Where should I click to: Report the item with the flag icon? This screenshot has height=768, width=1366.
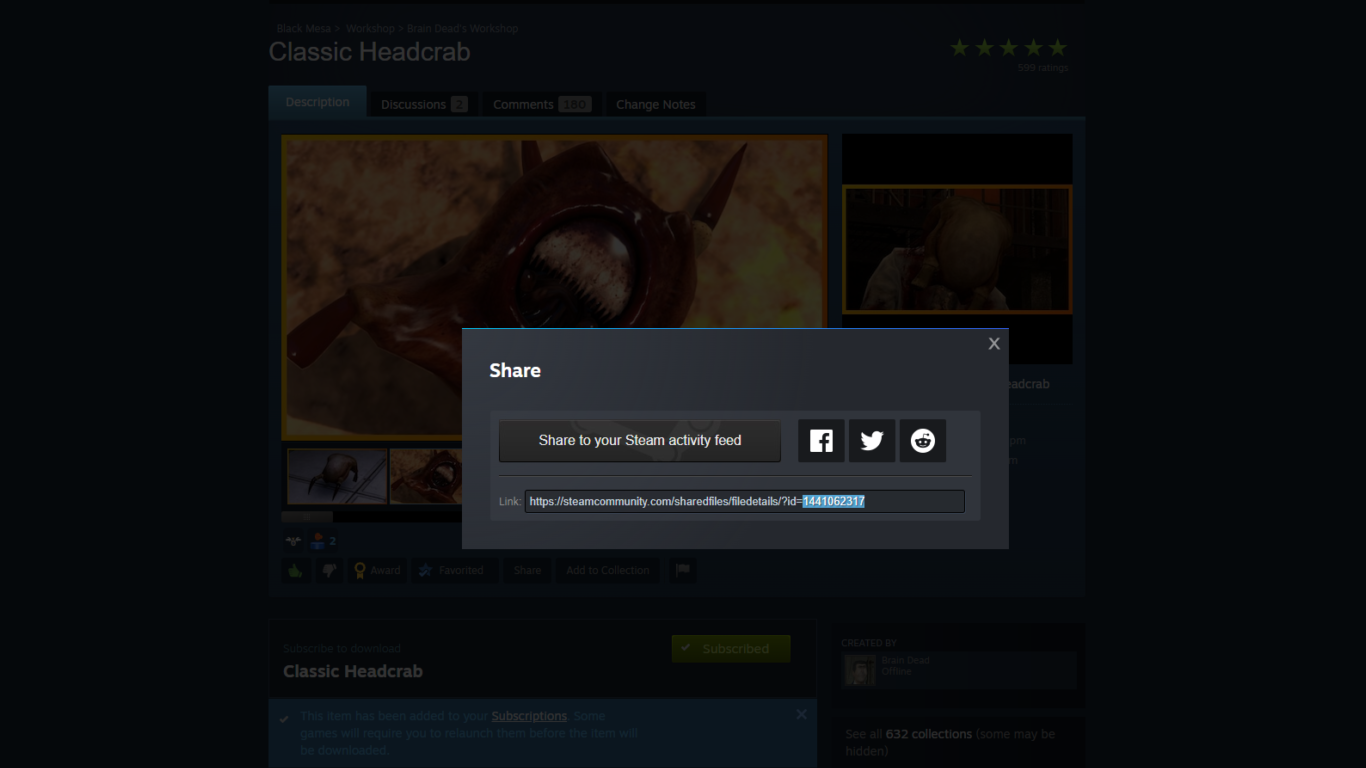pyautogui.click(x=683, y=570)
